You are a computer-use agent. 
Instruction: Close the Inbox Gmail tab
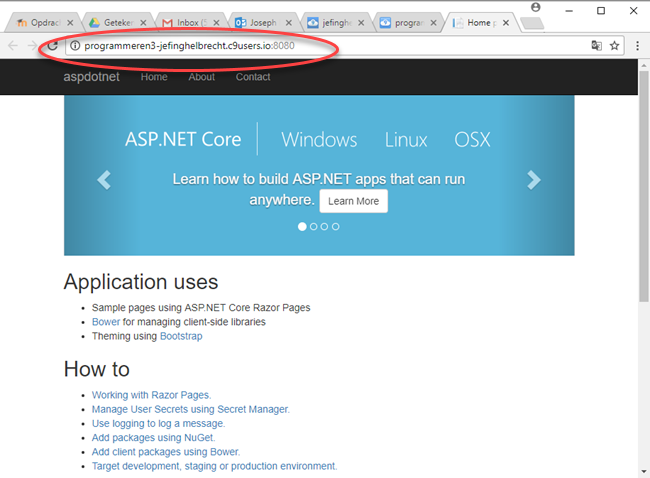coord(216,23)
